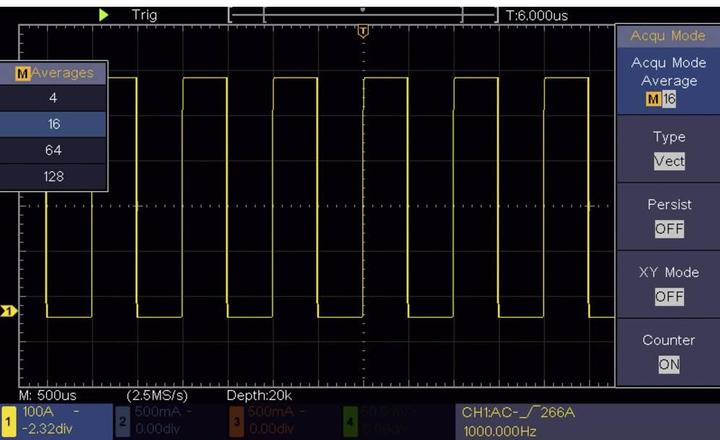This screenshot has height=440, width=720.
Task: Click the orange T trigger position marker
Action: (x=363, y=31)
